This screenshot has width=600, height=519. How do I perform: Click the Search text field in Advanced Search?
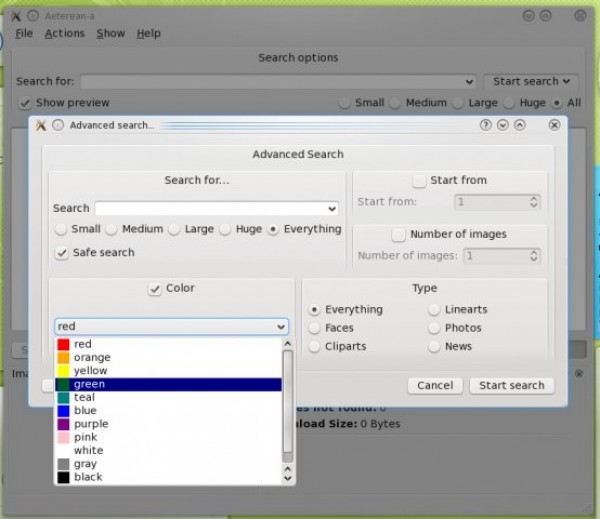208,209
